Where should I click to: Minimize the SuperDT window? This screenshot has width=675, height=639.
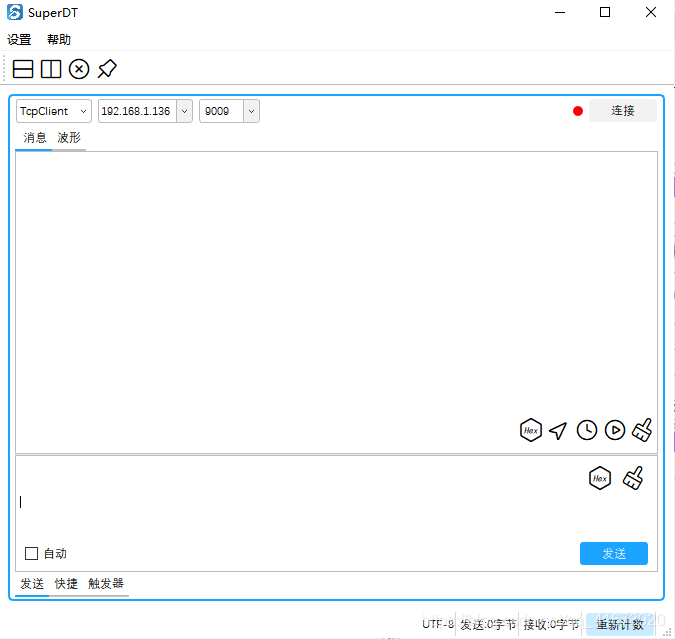pos(560,12)
